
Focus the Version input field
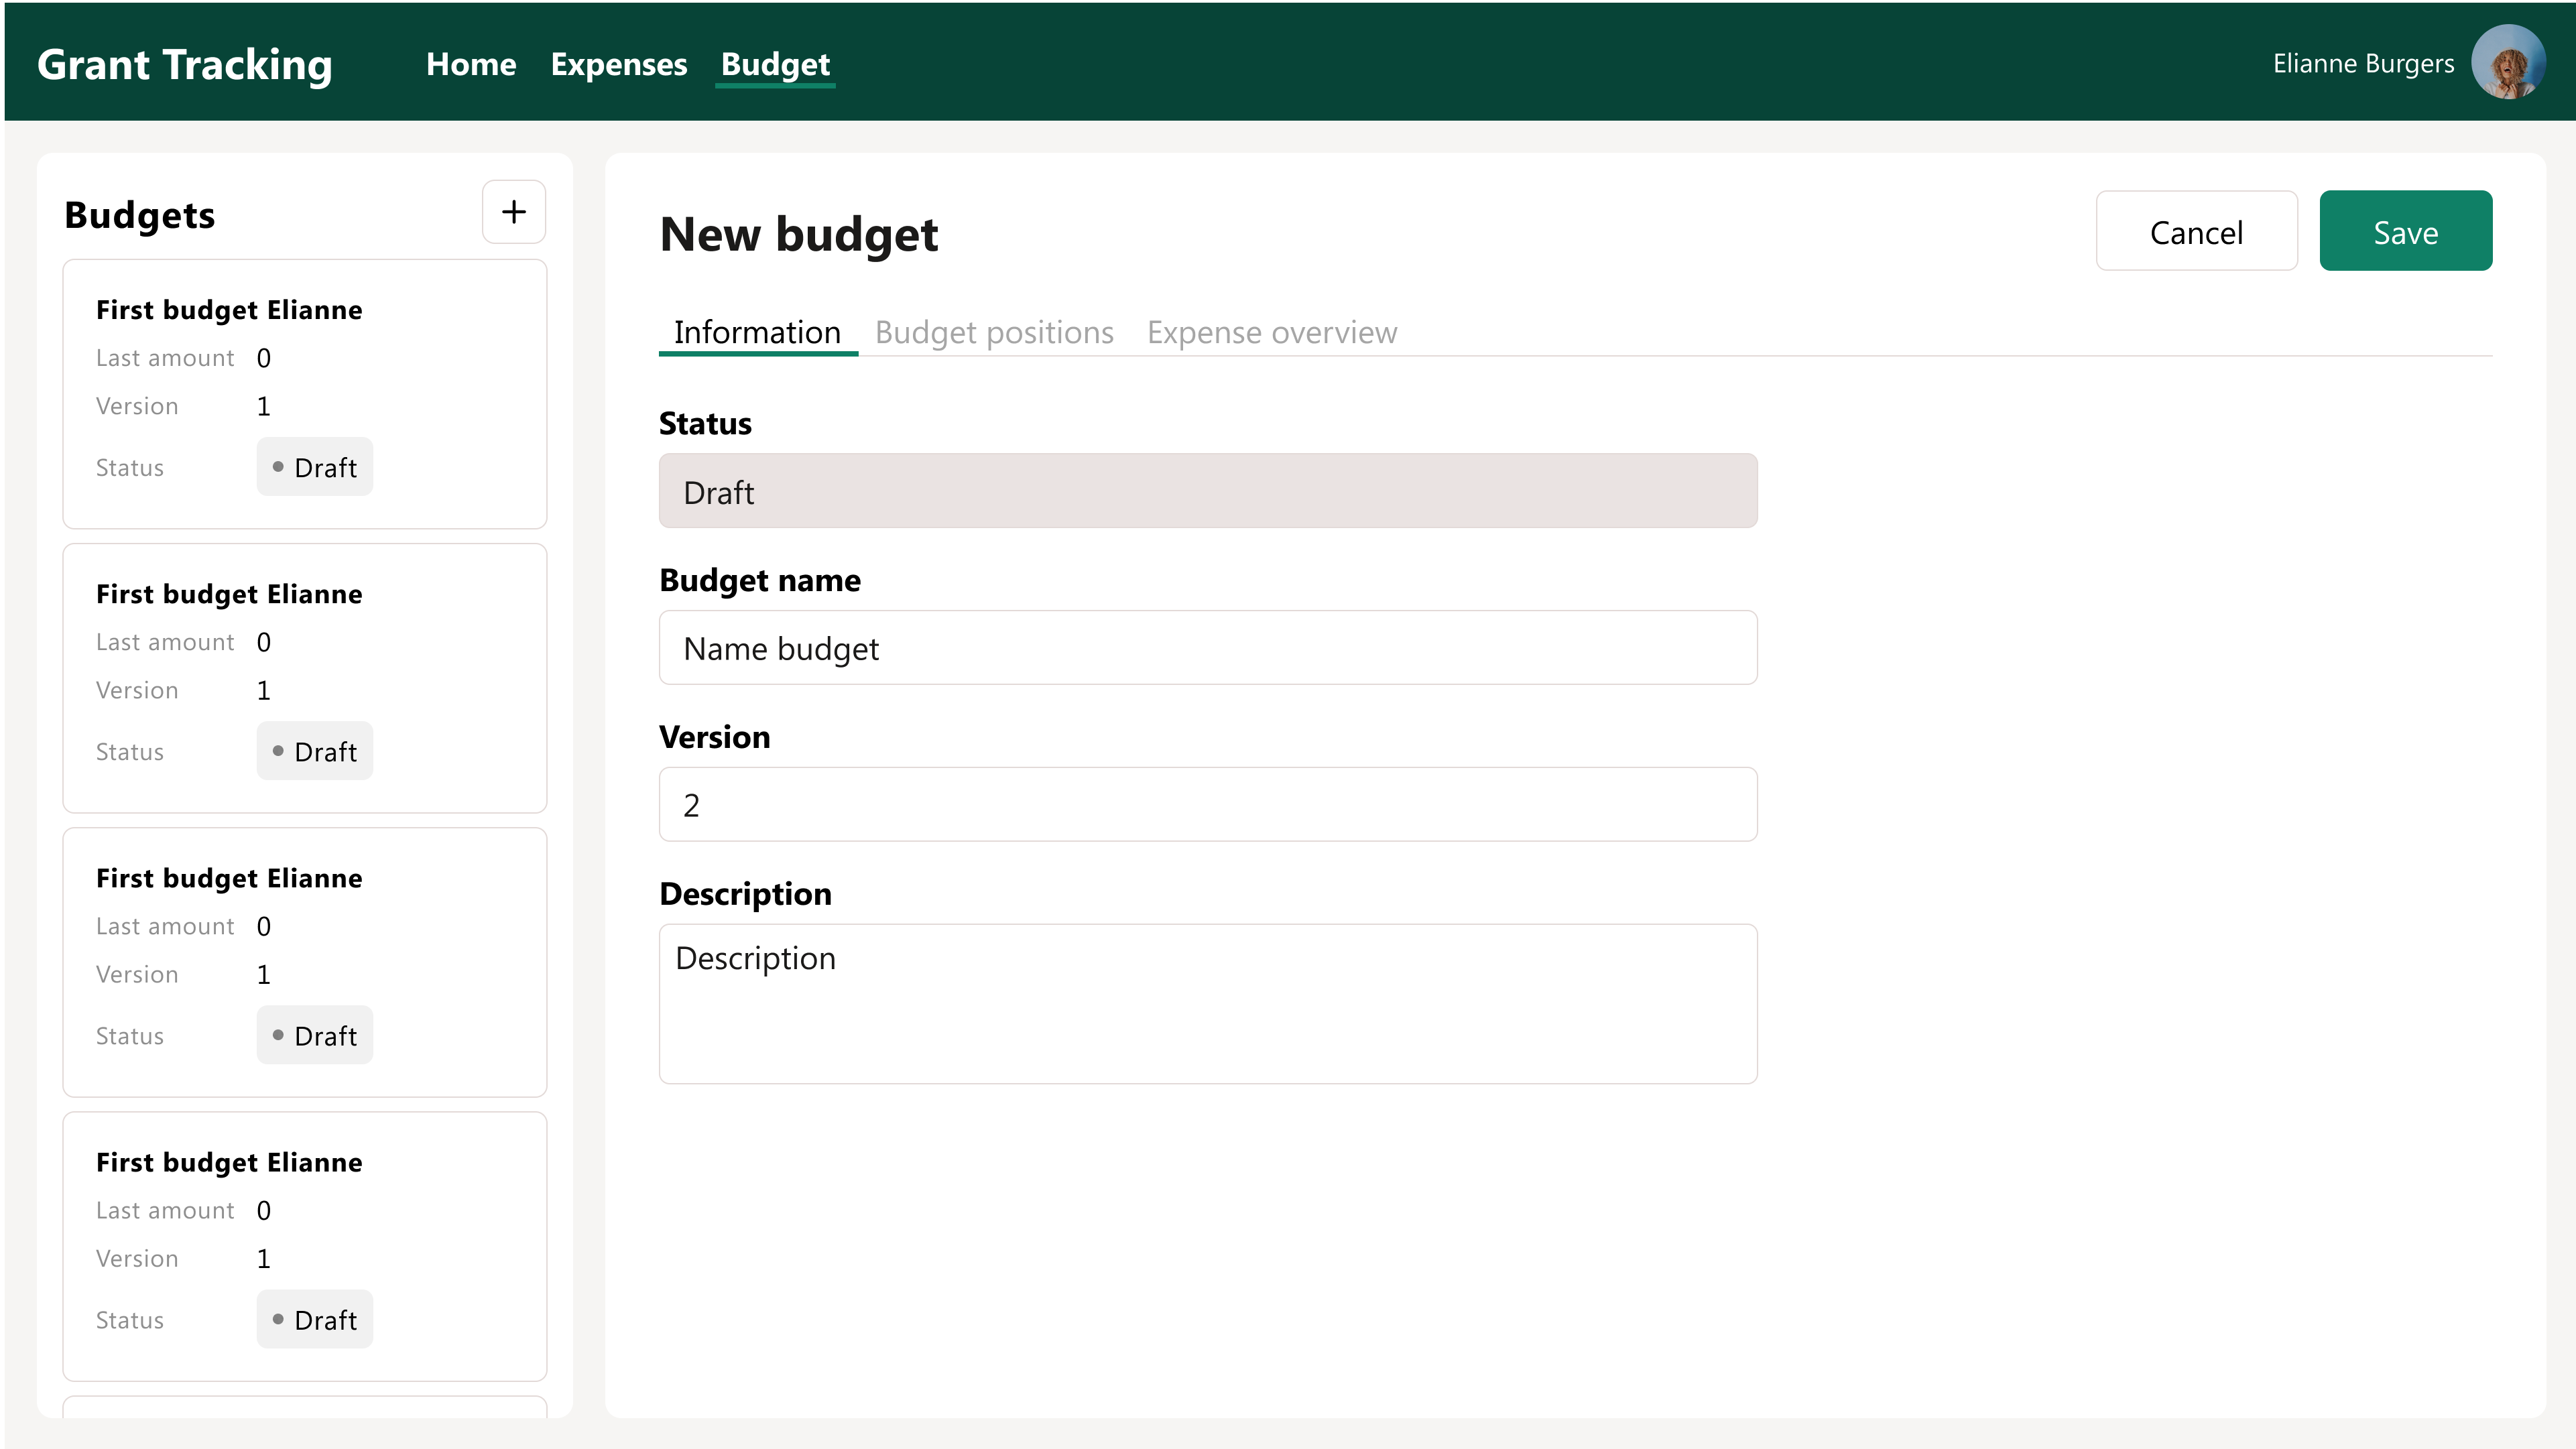pyautogui.click(x=1208, y=805)
